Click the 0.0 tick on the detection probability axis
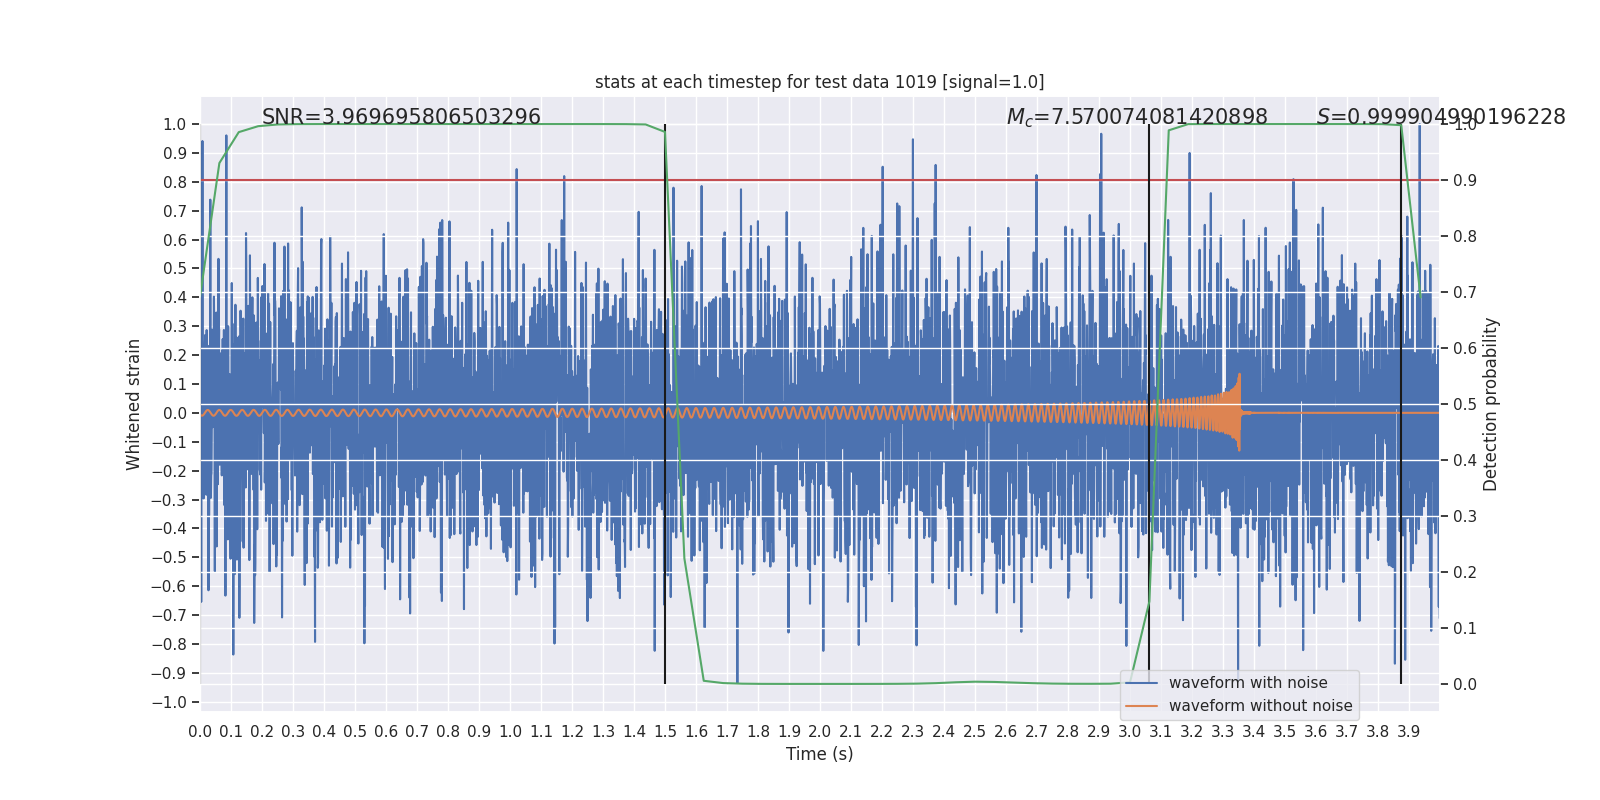Screen dimensions: 1600x800 (1465, 684)
